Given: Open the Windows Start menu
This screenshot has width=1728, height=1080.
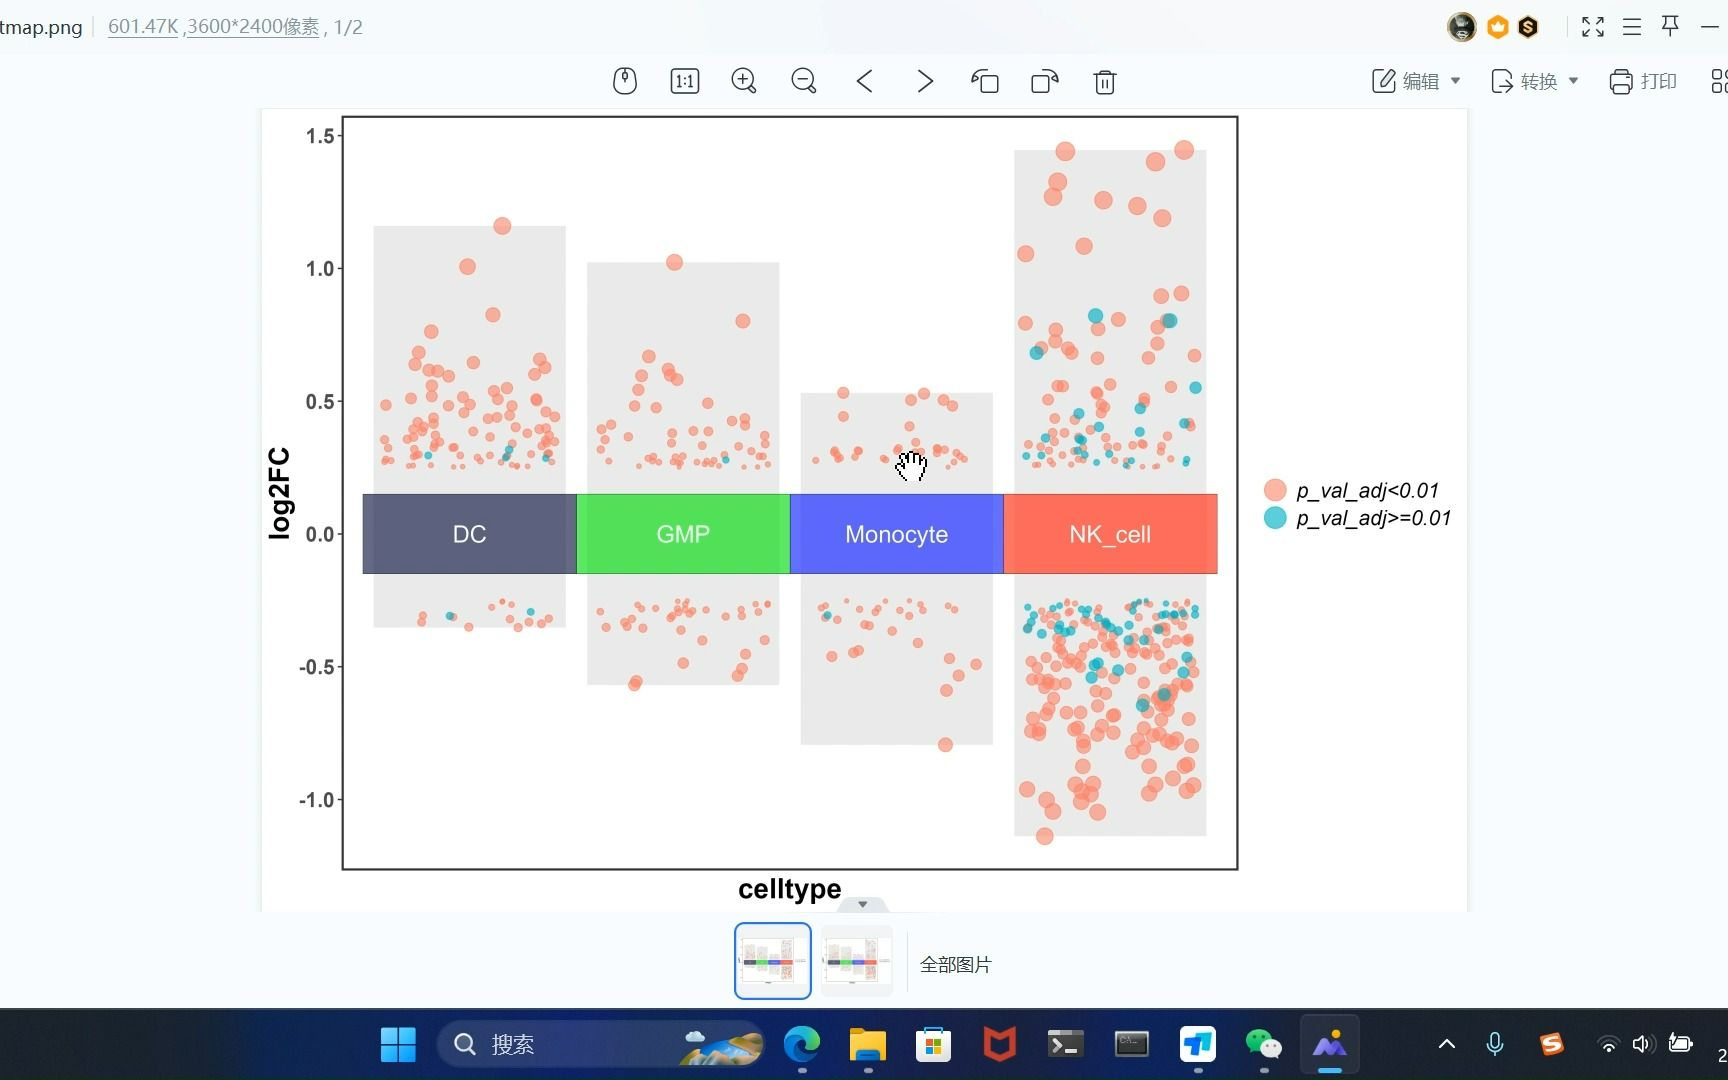Looking at the screenshot, I should point(398,1045).
